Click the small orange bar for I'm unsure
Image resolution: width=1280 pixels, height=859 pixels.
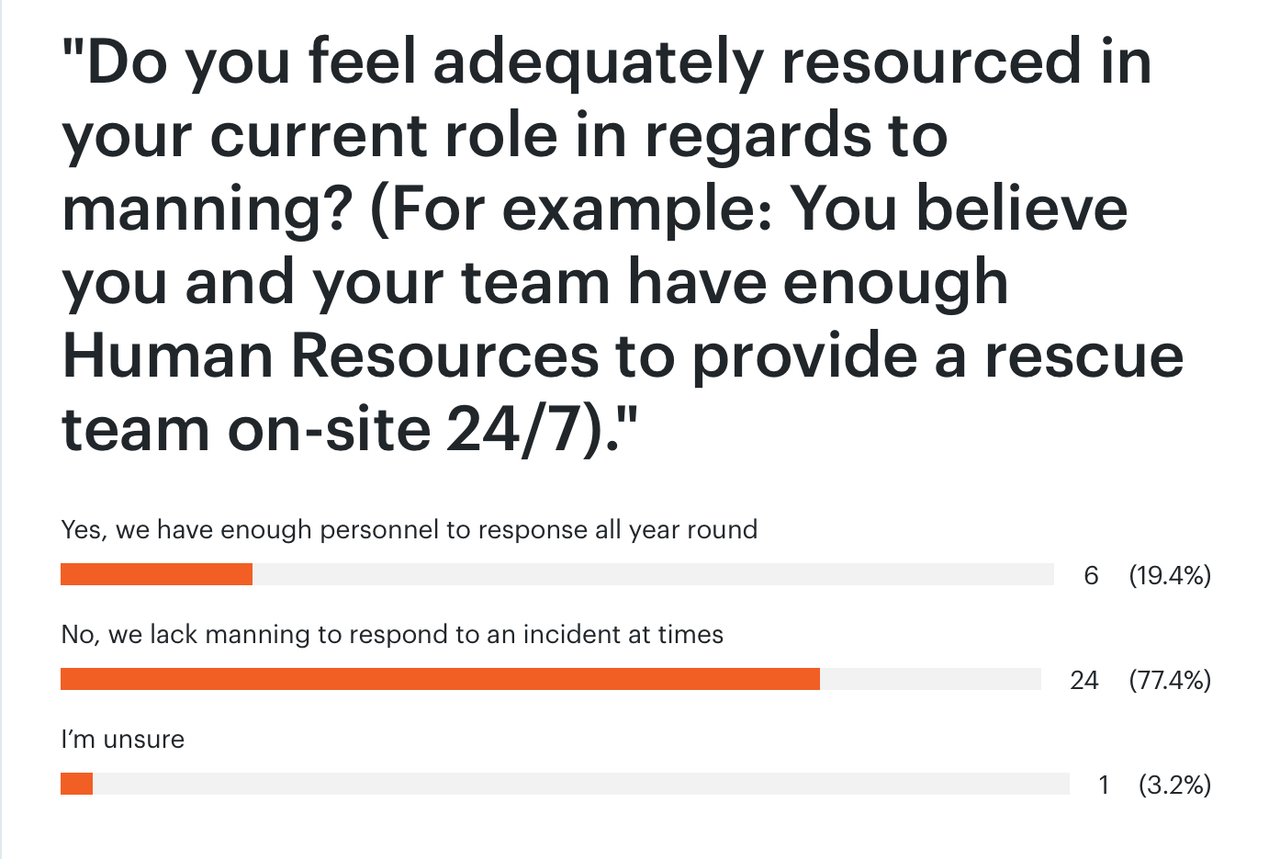[x=77, y=785]
